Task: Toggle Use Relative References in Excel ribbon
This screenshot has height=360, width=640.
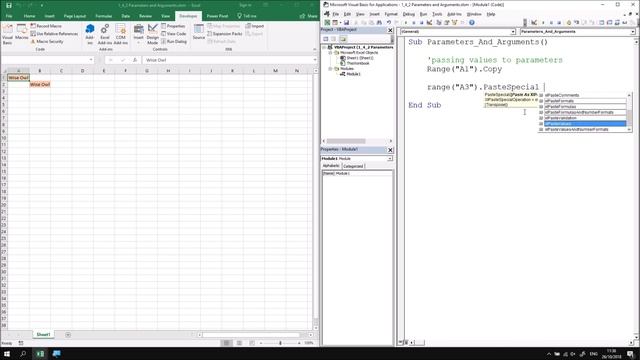Action: point(54,34)
